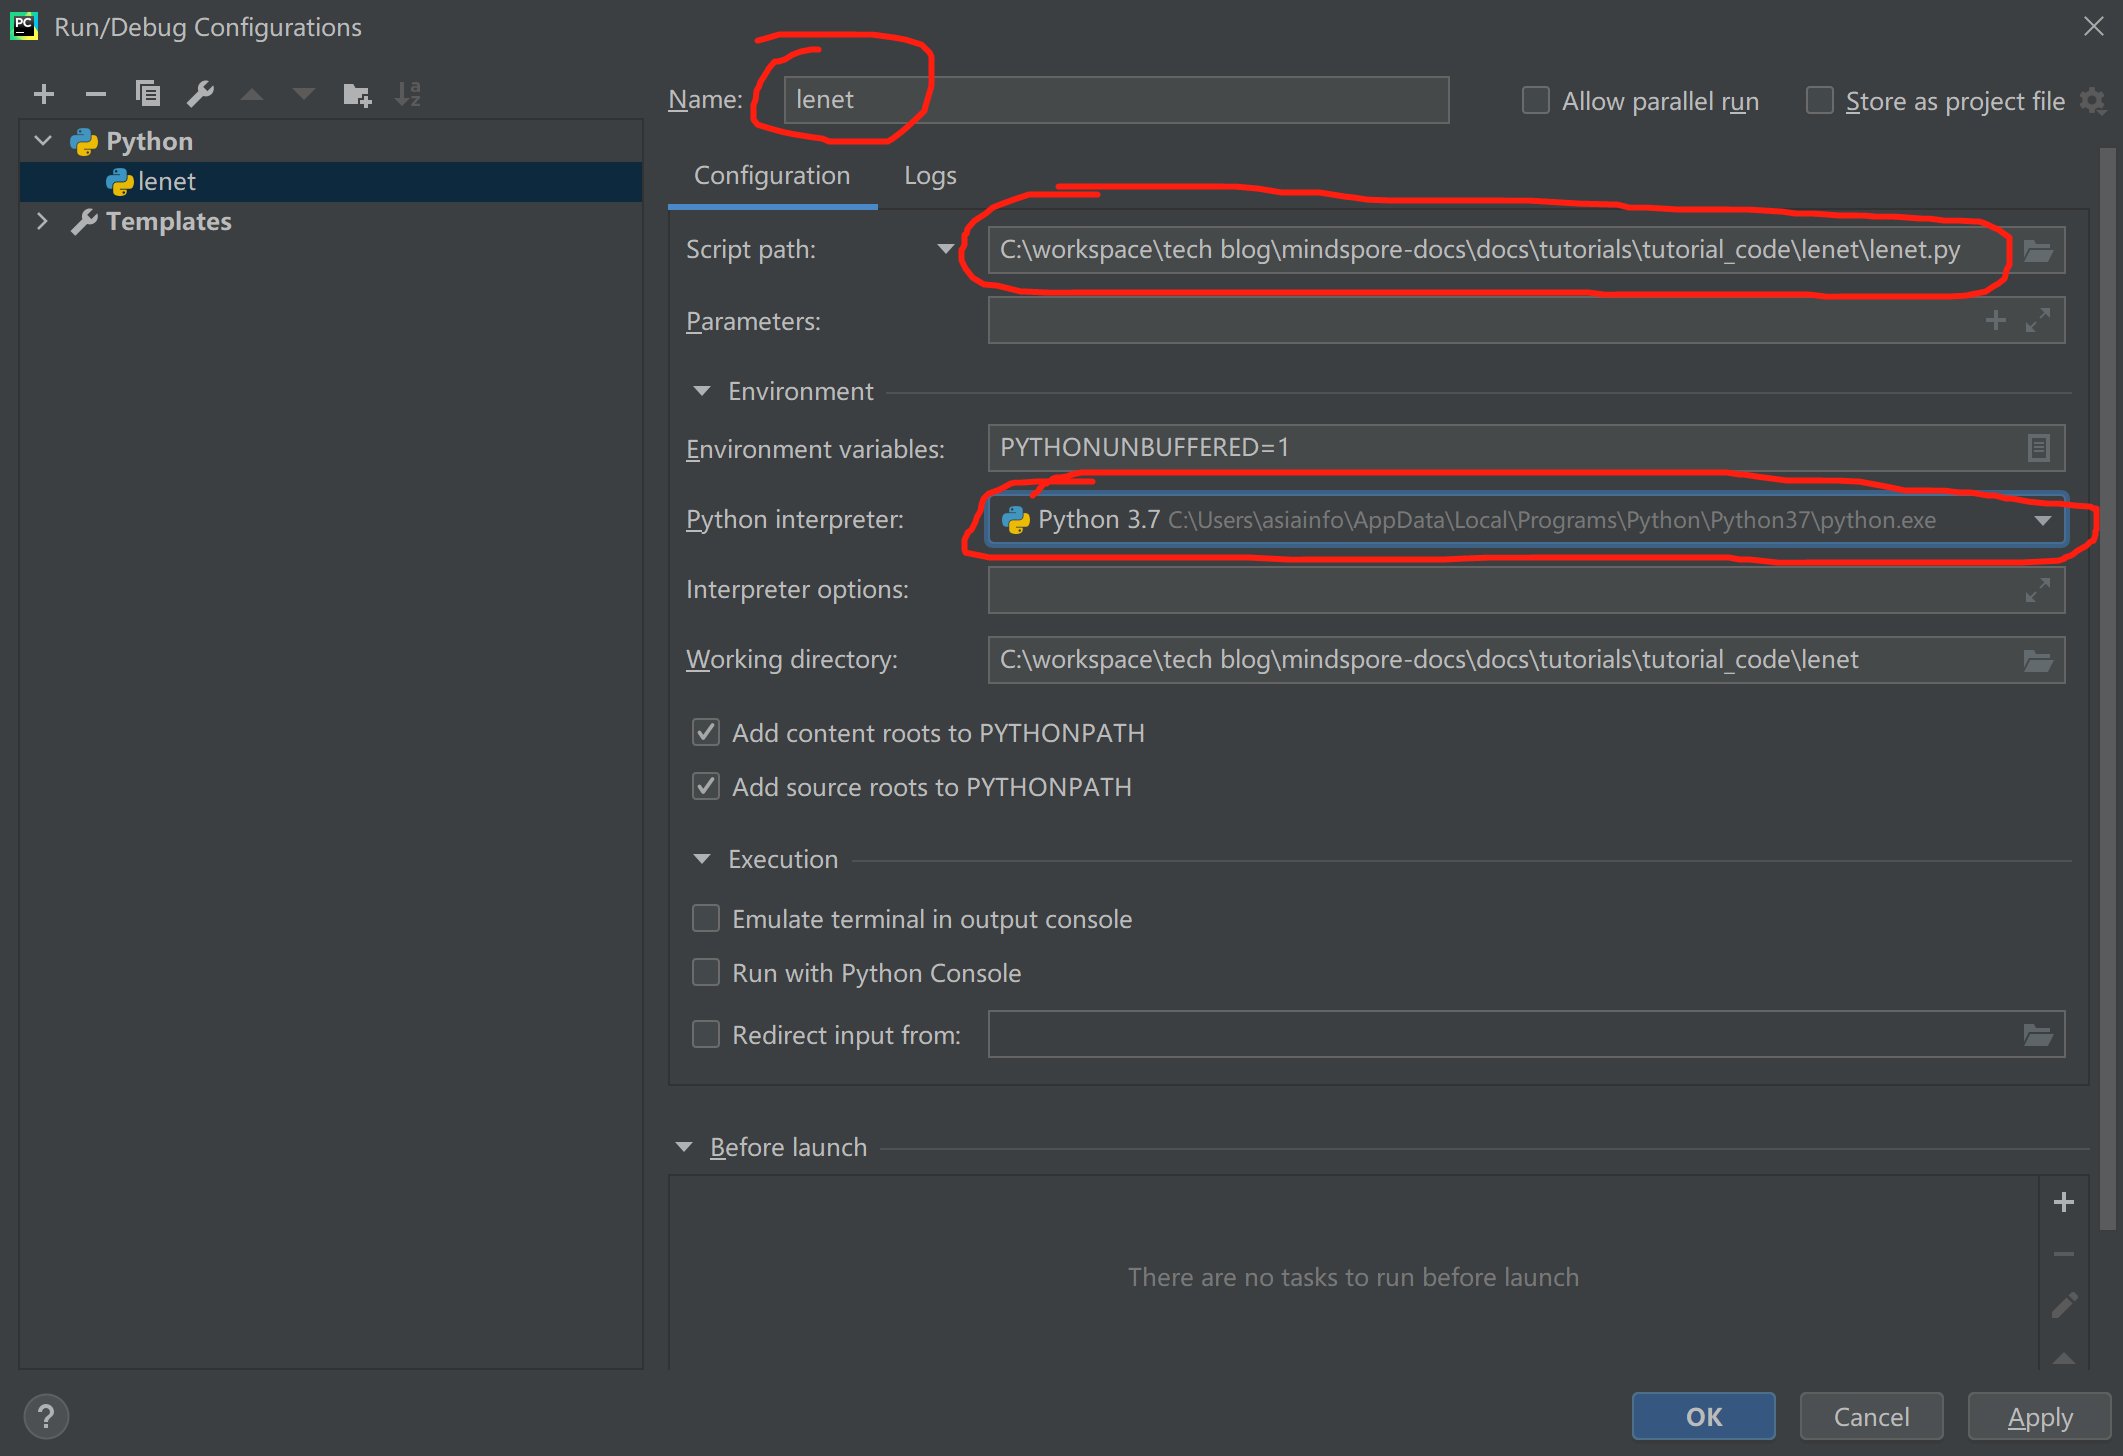Image resolution: width=2123 pixels, height=1456 pixels.
Task: Open the Python interpreter dropdown
Action: tap(2042, 520)
